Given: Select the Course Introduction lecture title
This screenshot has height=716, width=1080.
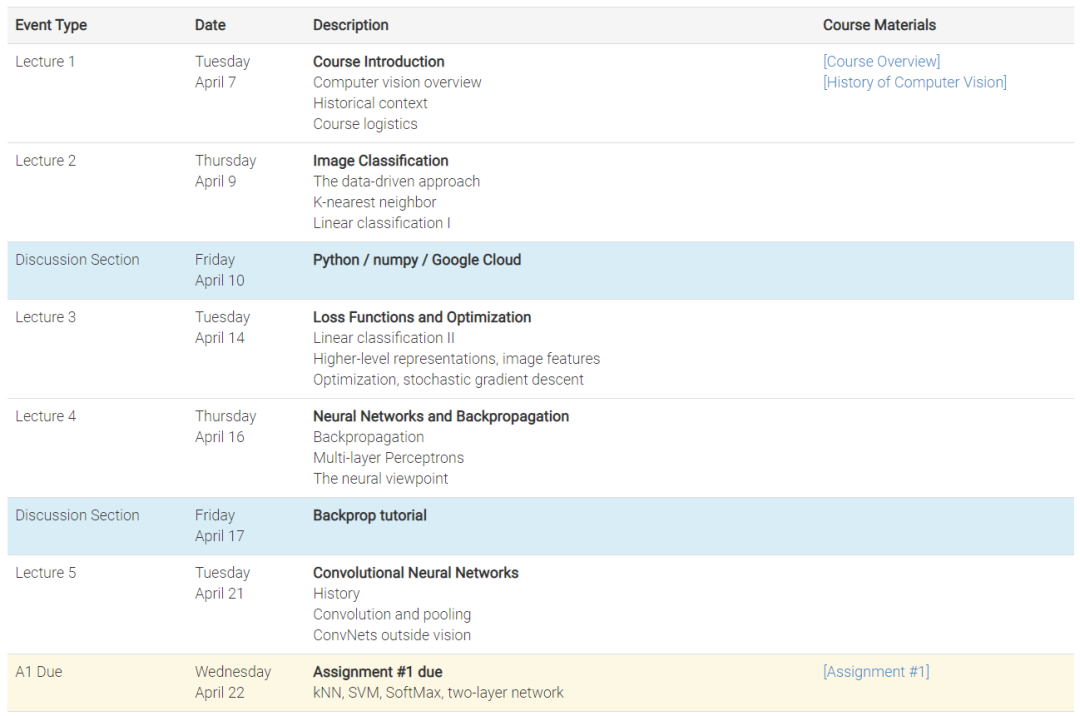Looking at the screenshot, I should point(379,62).
